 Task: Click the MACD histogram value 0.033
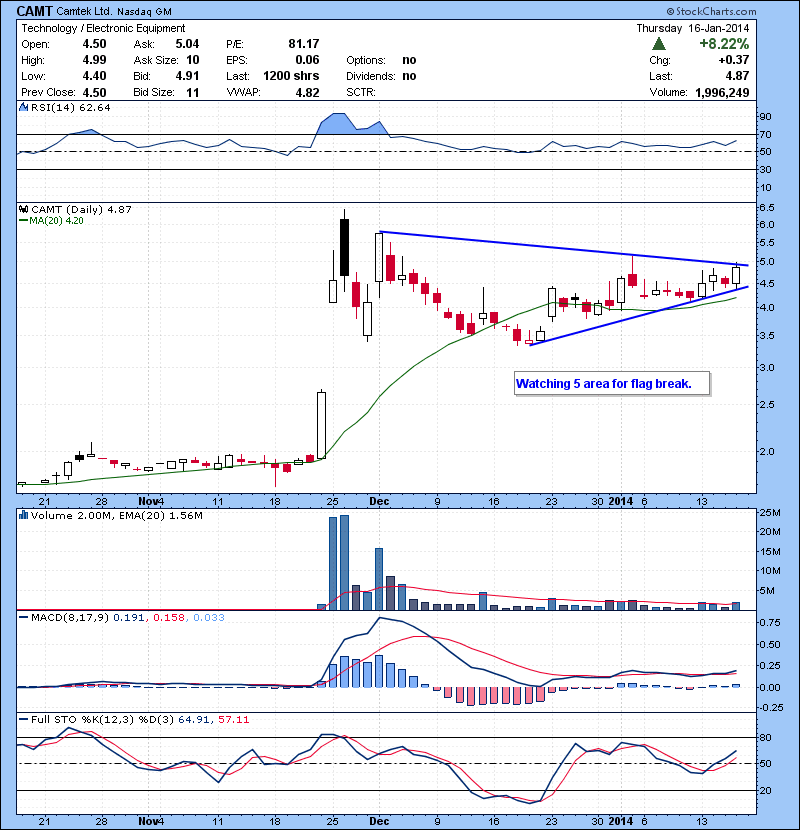pos(209,617)
